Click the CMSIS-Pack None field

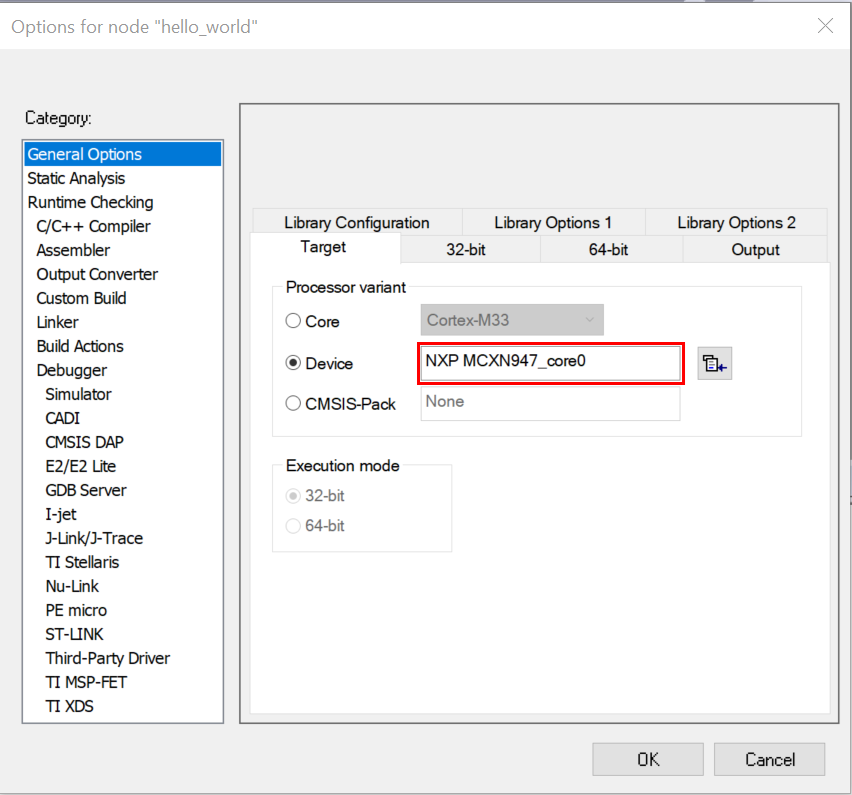[x=549, y=402]
